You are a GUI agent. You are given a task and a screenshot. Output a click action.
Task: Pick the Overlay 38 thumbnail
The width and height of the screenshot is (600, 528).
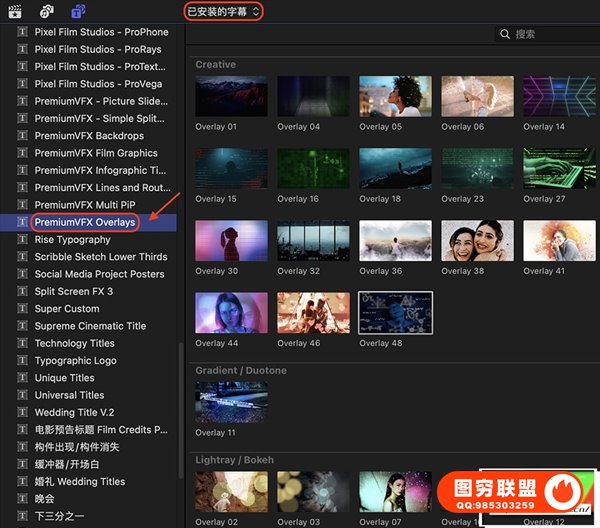click(477, 241)
